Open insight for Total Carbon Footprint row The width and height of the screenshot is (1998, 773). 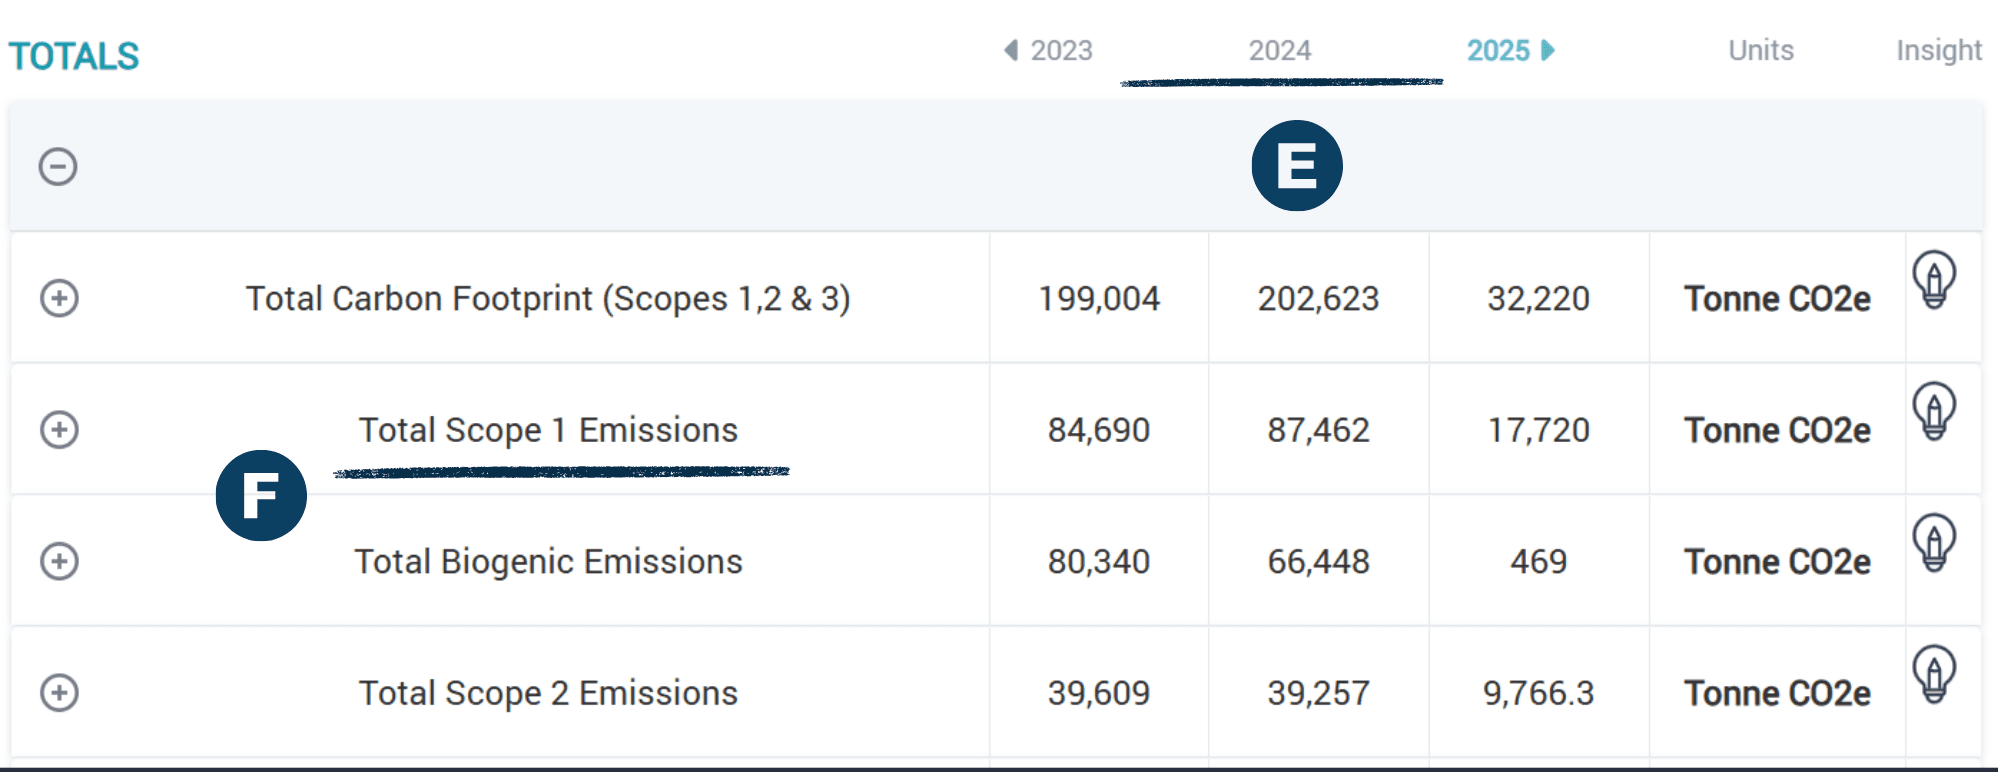click(1934, 279)
